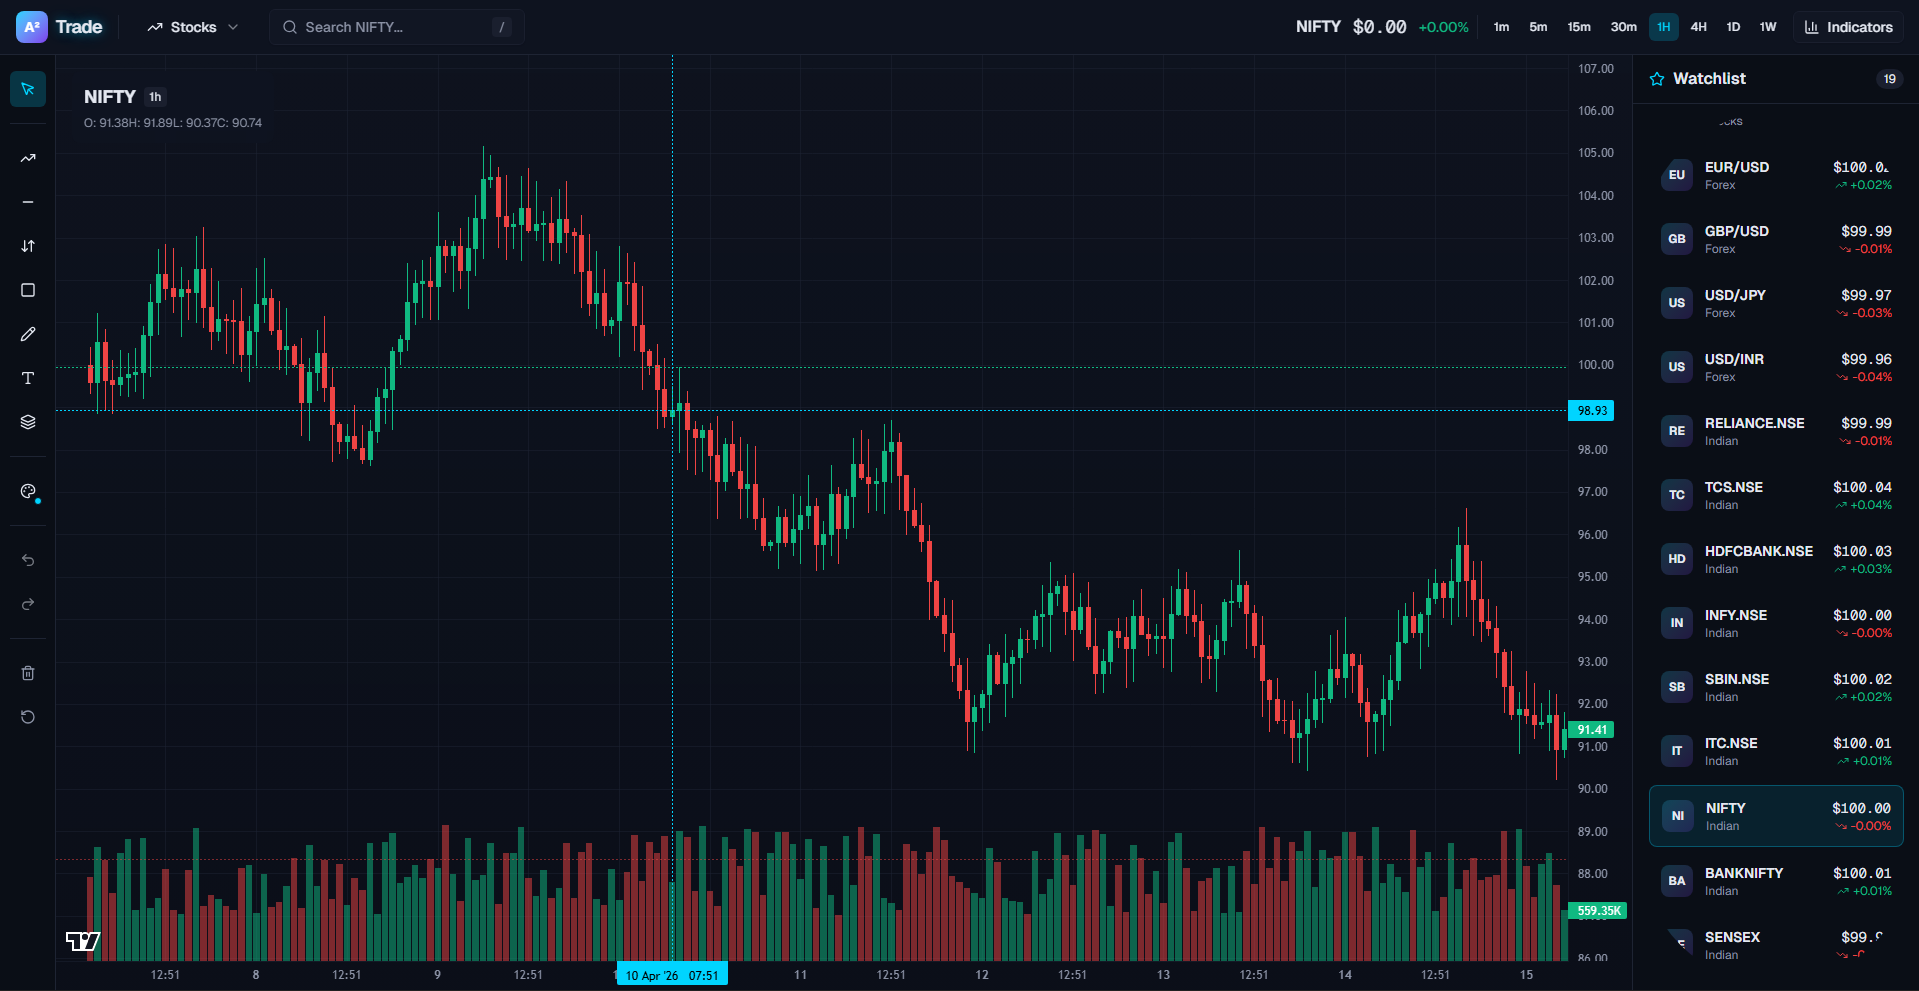Click the 91.41 current price label
Image resolution: width=1919 pixels, height=991 pixels.
point(1591,730)
